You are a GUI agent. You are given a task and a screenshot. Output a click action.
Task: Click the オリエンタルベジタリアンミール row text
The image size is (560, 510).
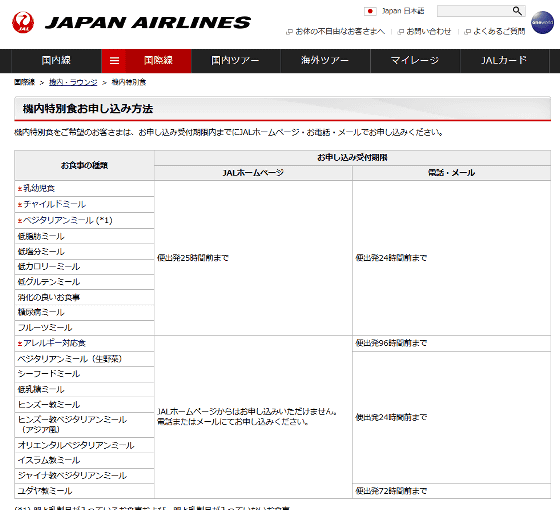(76, 446)
